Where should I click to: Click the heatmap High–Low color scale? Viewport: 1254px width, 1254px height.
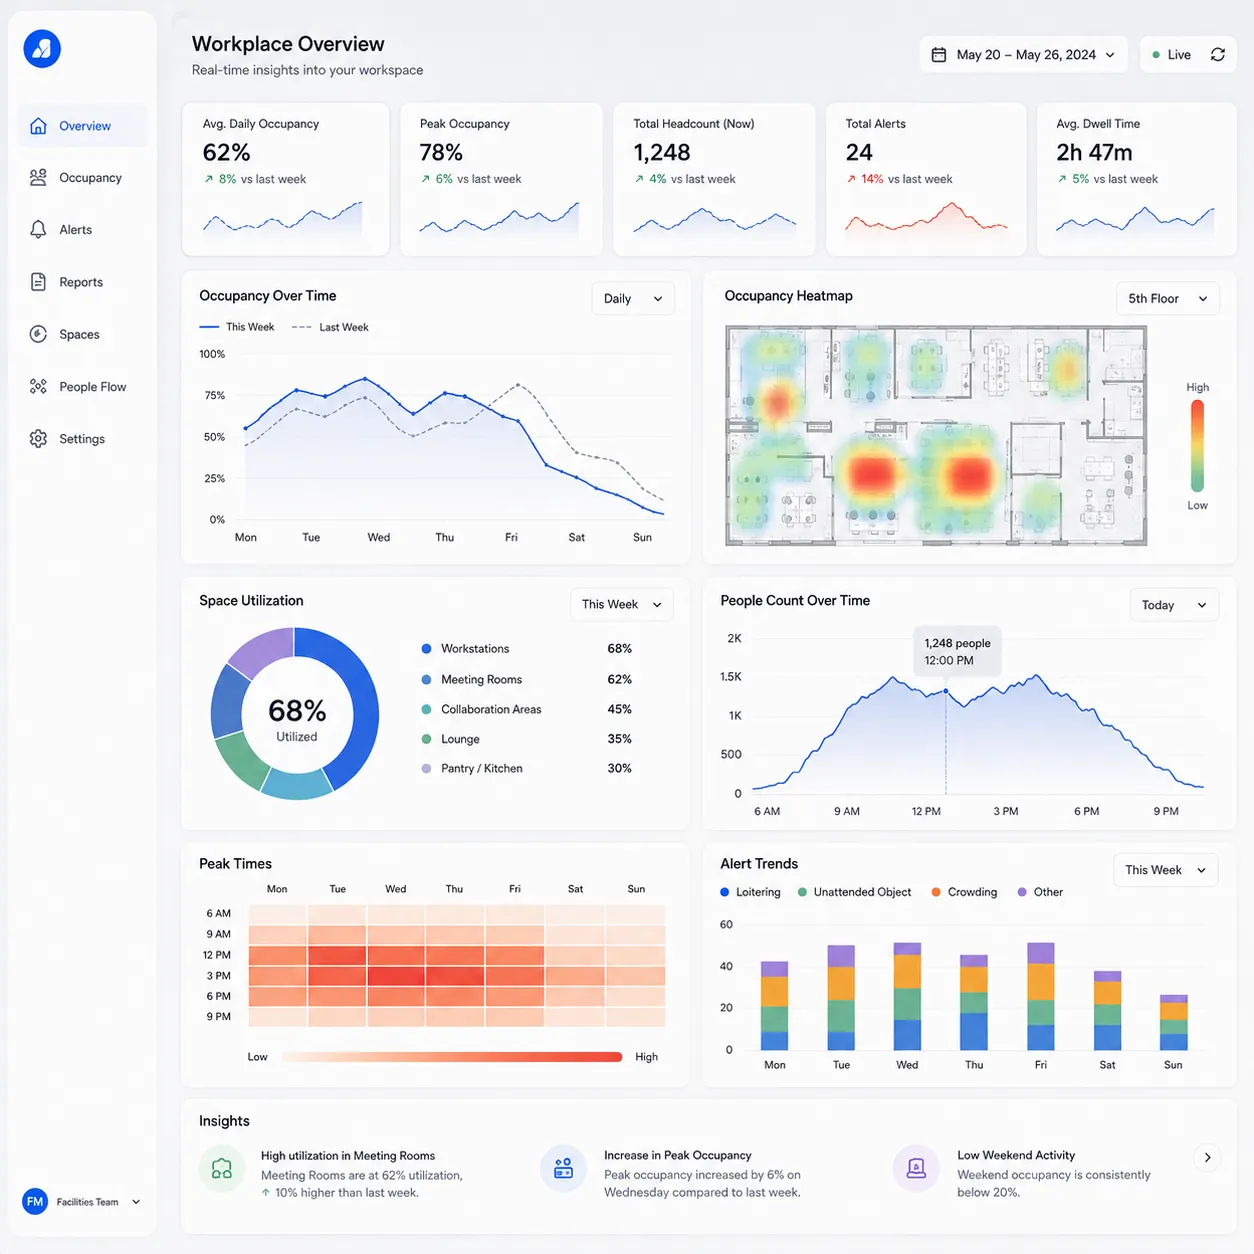click(1197, 445)
